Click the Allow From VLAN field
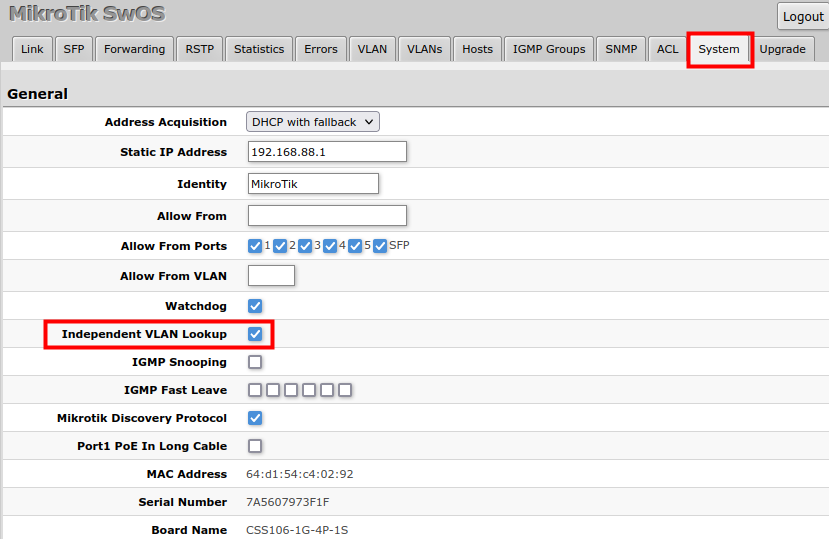The image size is (829, 539). pos(271,276)
